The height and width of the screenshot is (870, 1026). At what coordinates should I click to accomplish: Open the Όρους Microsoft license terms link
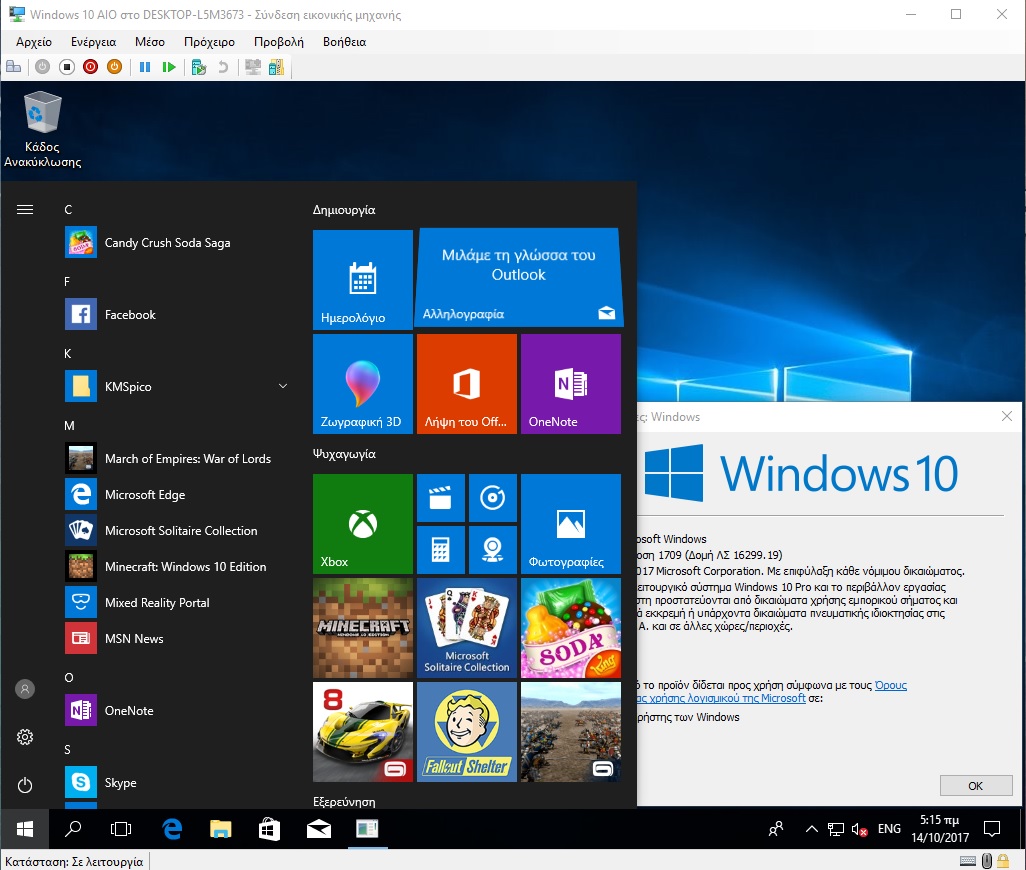(x=891, y=685)
